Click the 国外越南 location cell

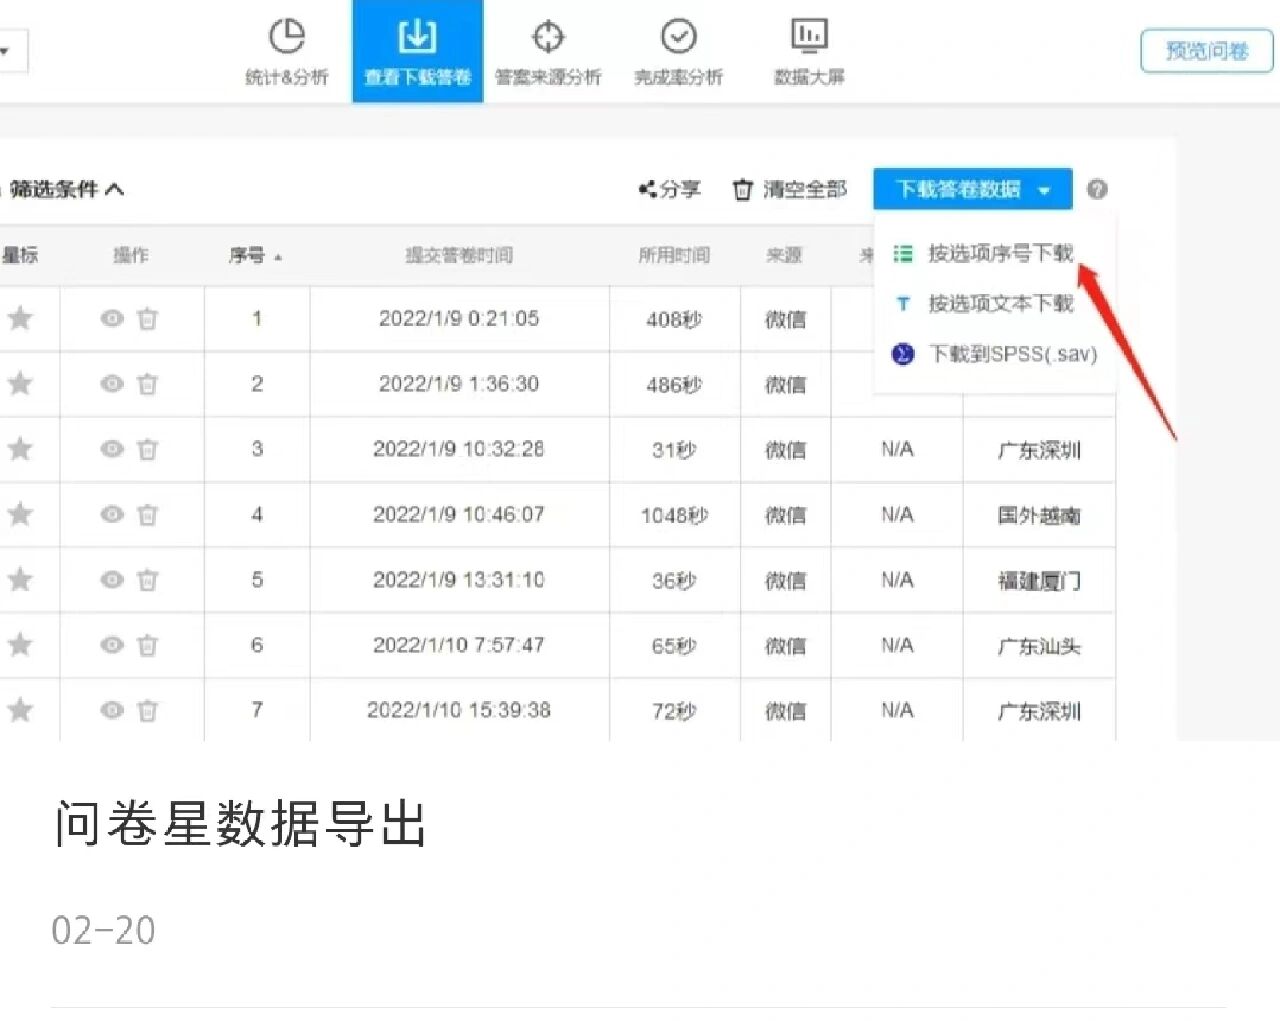pyautogui.click(x=1039, y=515)
